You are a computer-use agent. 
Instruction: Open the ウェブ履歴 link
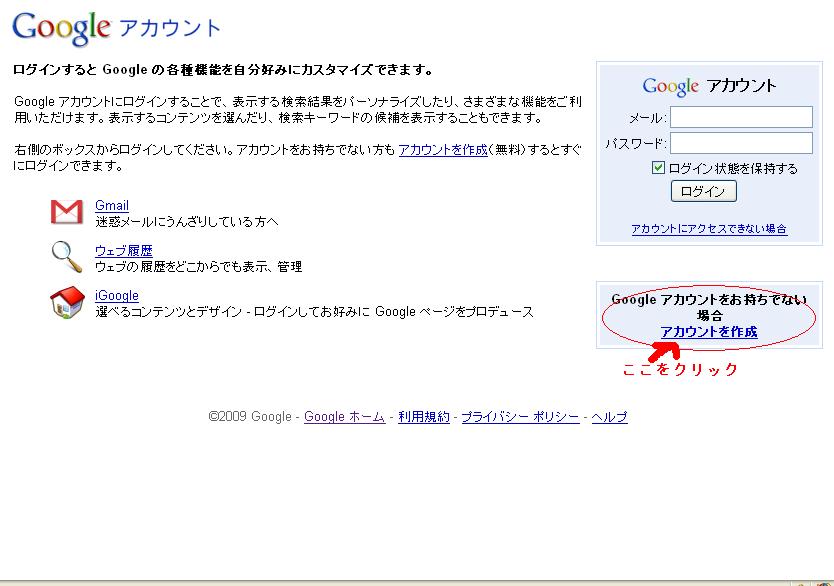click(x=123, y=250)
